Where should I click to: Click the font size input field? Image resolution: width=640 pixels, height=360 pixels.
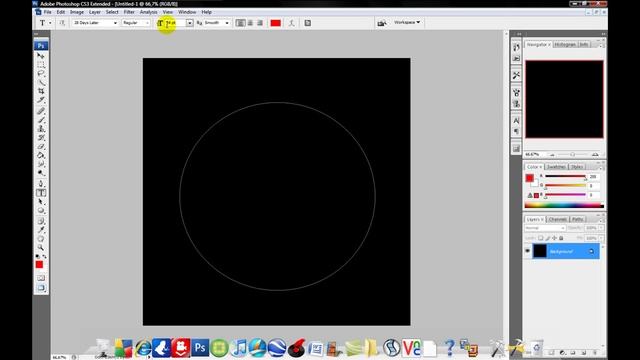(x=176, y=23)
